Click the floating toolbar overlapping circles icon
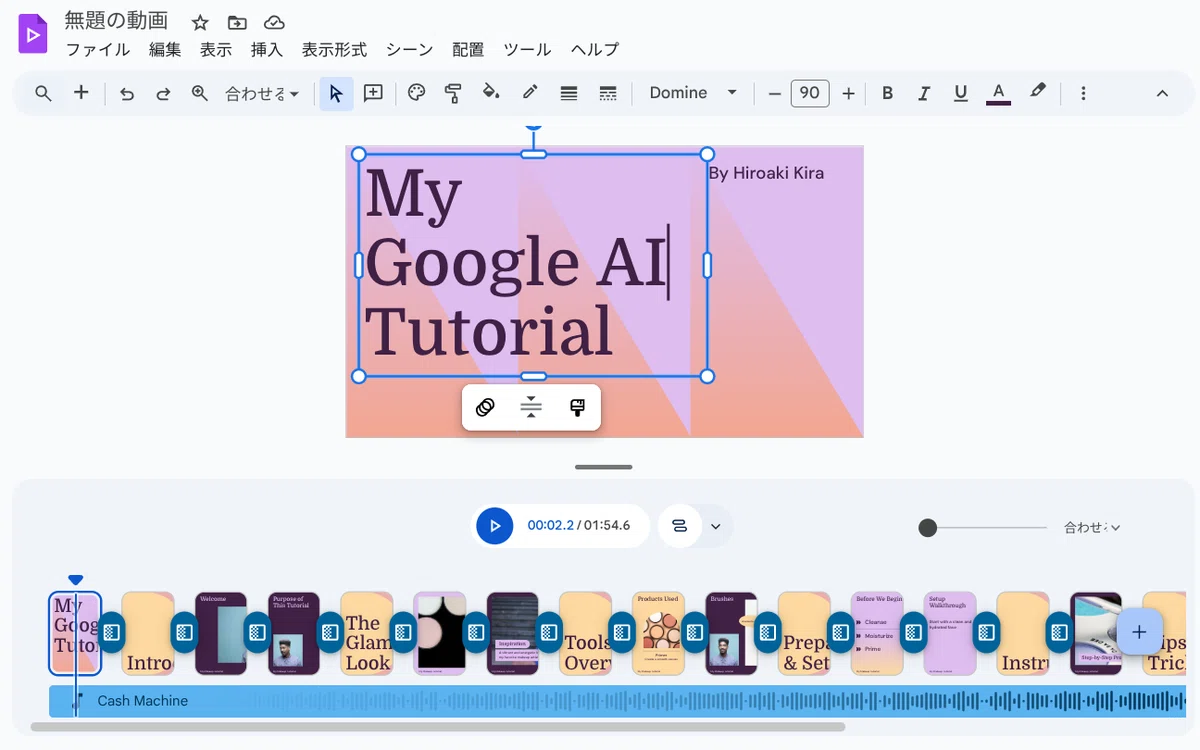Screen dimensions: 1200x750 point(485,407)
